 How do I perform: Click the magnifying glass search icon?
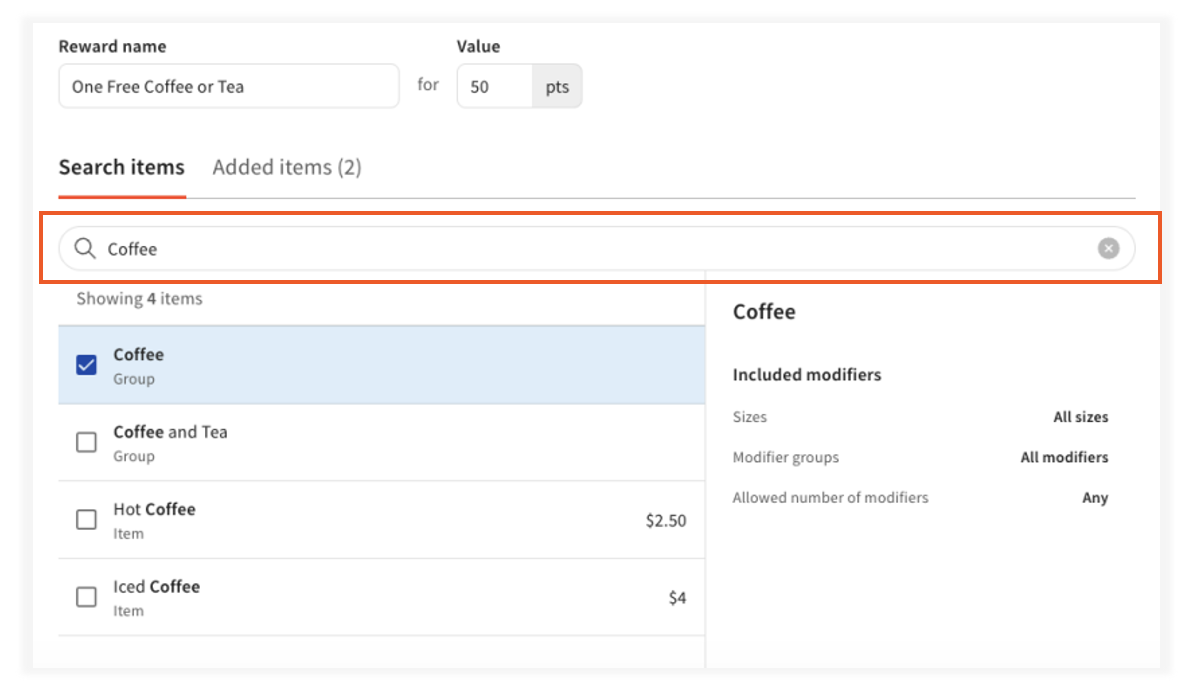84,248
